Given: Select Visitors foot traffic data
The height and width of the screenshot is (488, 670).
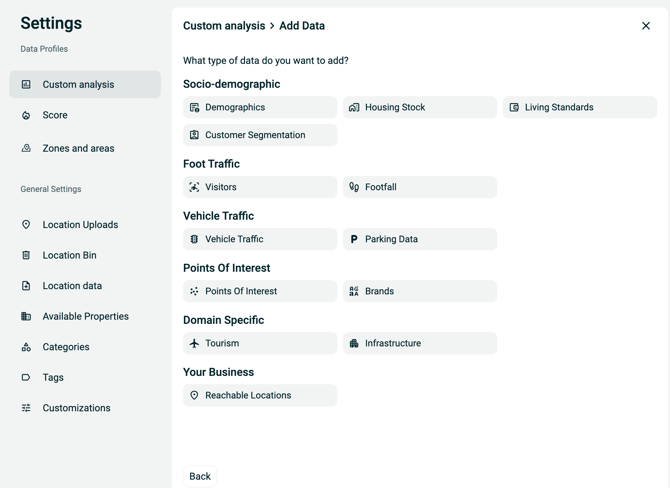Looking at the screenshot, I should [x=260, y=187].
